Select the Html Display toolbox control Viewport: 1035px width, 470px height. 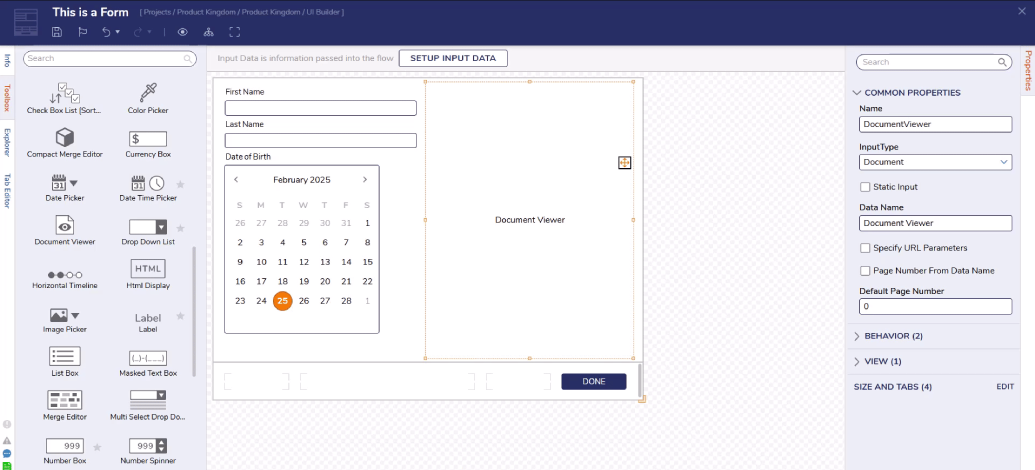tap(148, 275)
